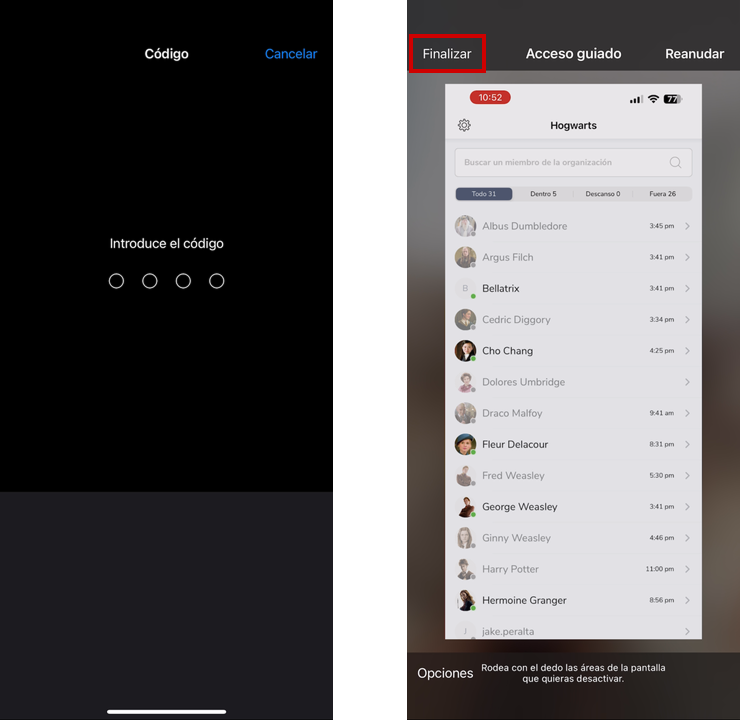Open Cho Chang's avatar
The height and width of the screenshot is (720, 740).
(x=465, y=351)
